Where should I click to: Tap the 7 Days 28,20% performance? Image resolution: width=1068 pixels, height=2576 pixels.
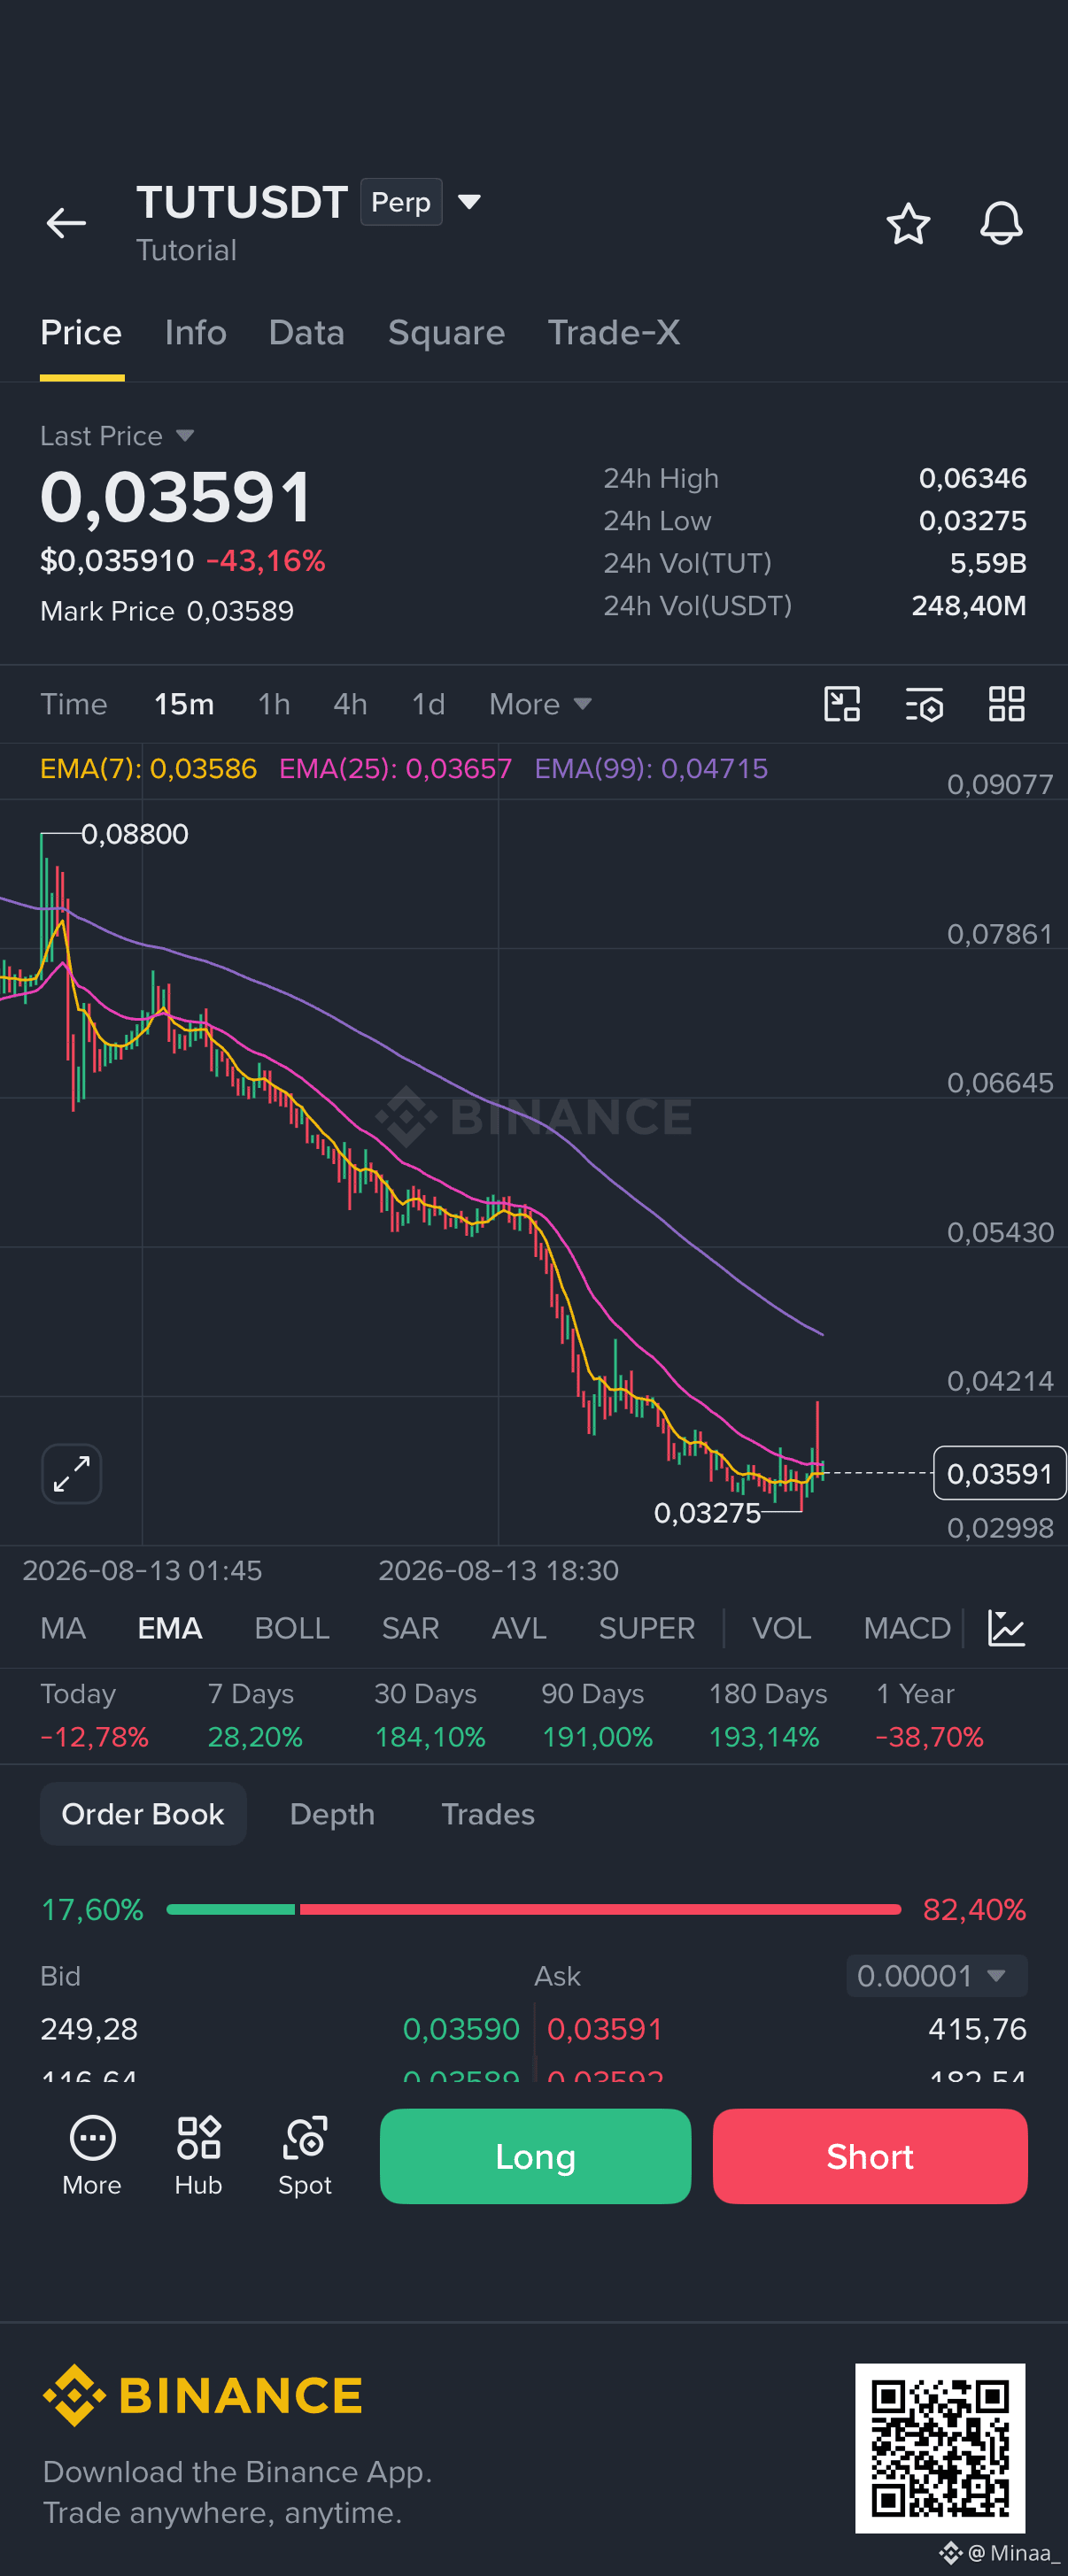tap(255, 1715)
